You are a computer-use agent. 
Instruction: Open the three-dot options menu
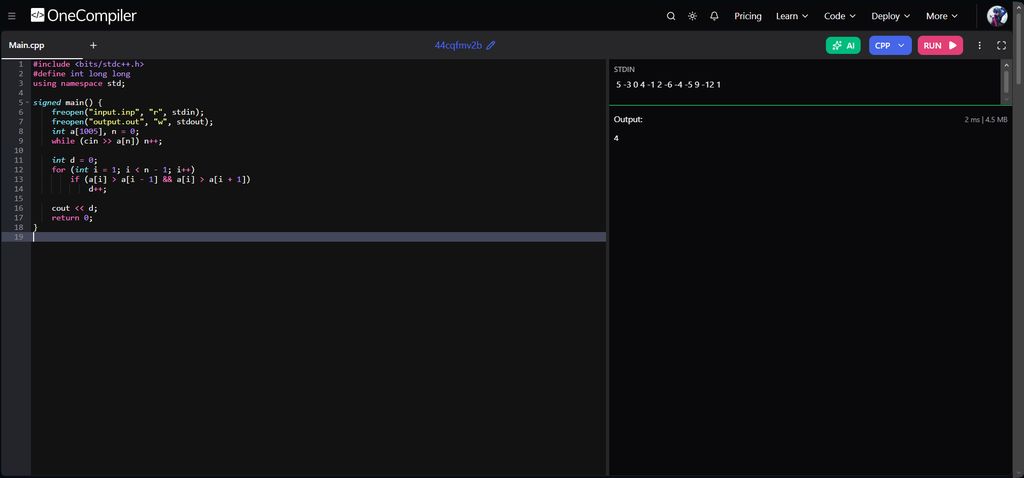[979, 45]
